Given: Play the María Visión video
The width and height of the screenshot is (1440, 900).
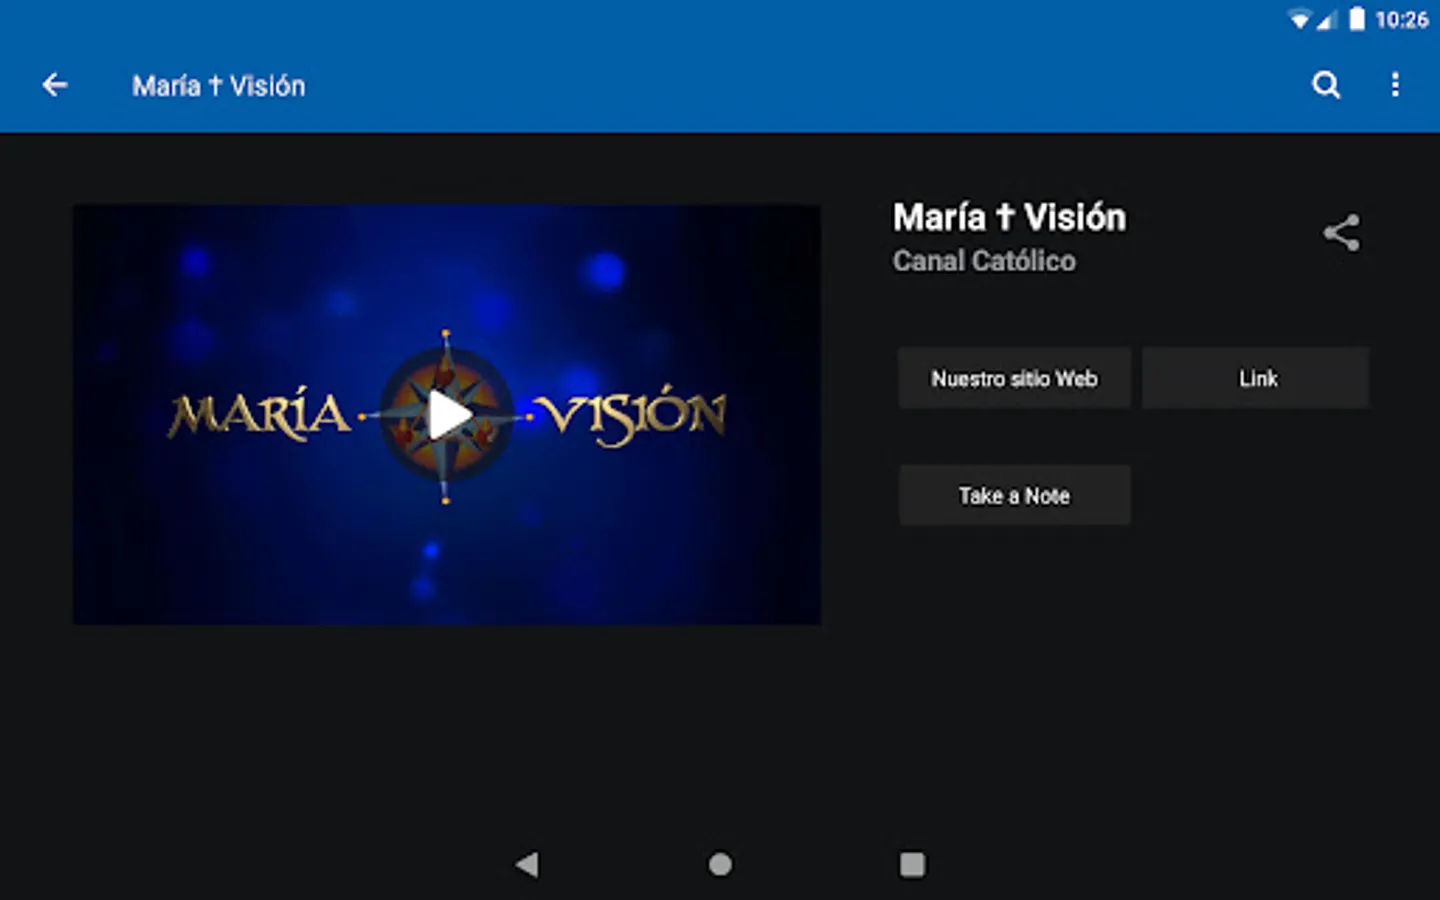Looking at the screenshot, I should coord(447,415).
